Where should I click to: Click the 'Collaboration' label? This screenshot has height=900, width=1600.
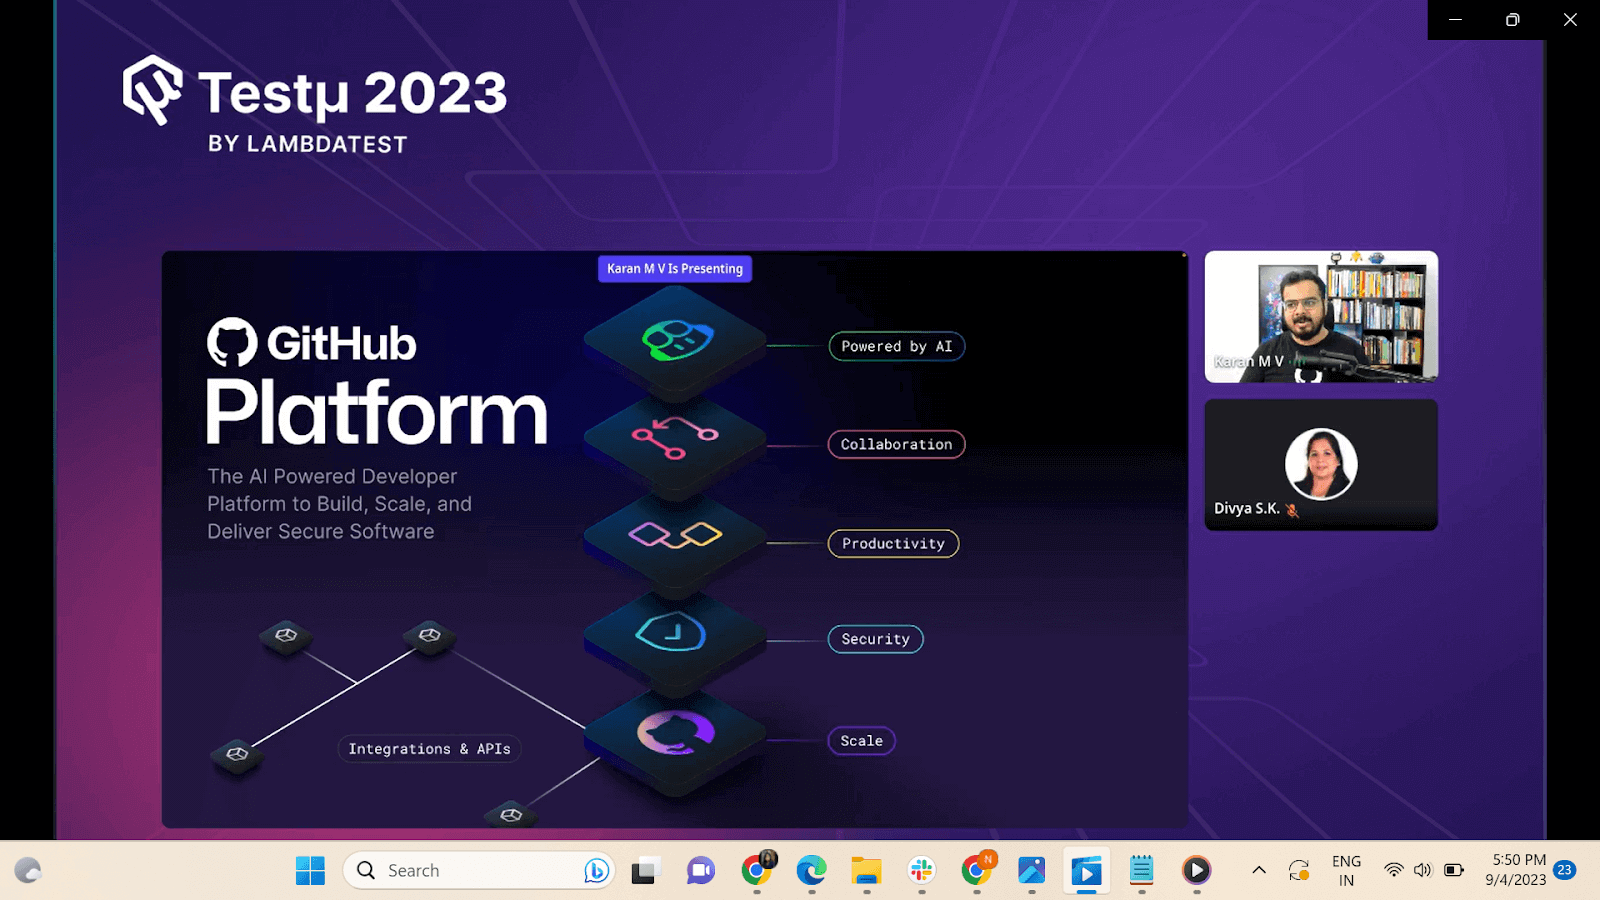pyautogui.click(x=896, y=444)
